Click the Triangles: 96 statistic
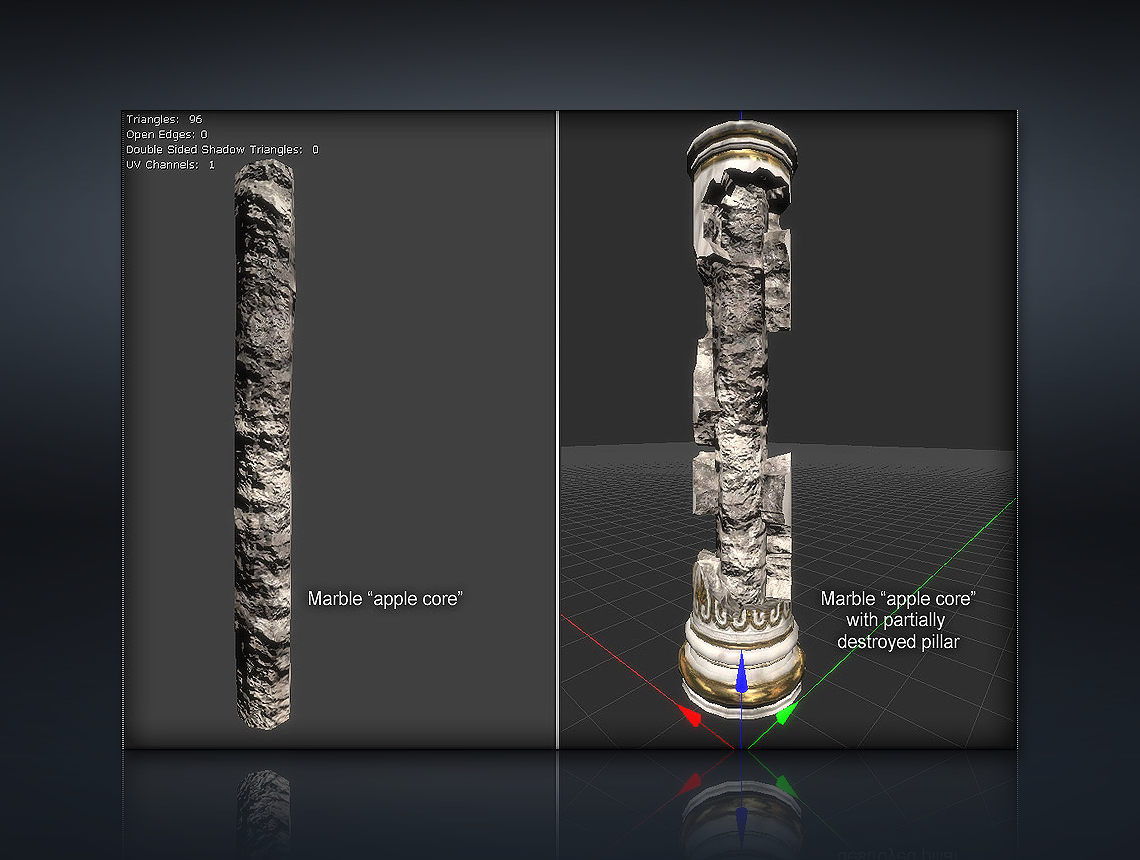The width and height of the screenshot is (1140, 860). 164,120
